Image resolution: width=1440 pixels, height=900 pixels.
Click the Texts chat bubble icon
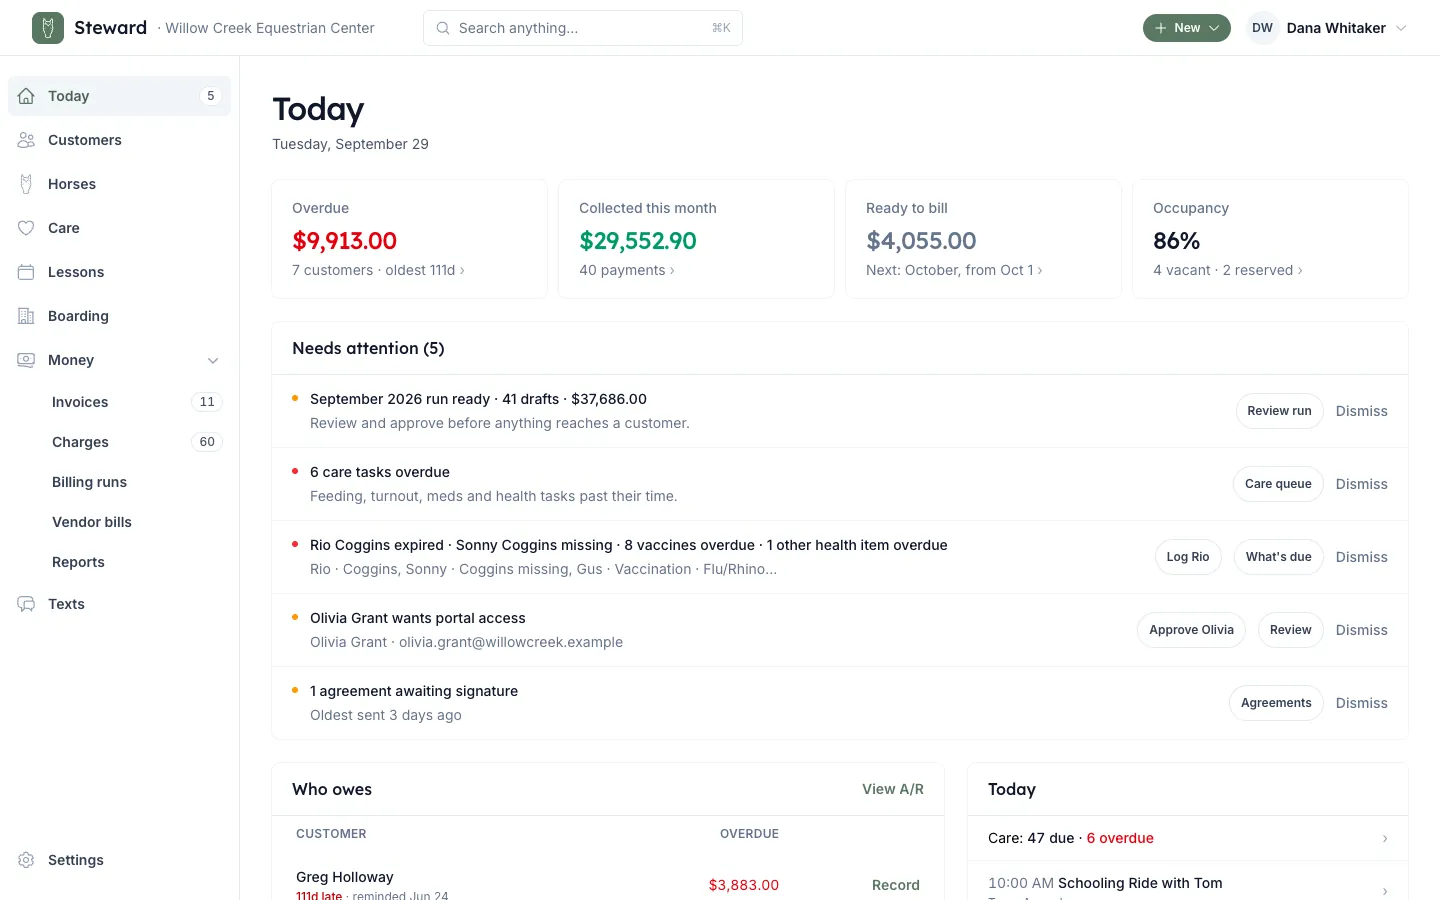click(x=27, y=604)
